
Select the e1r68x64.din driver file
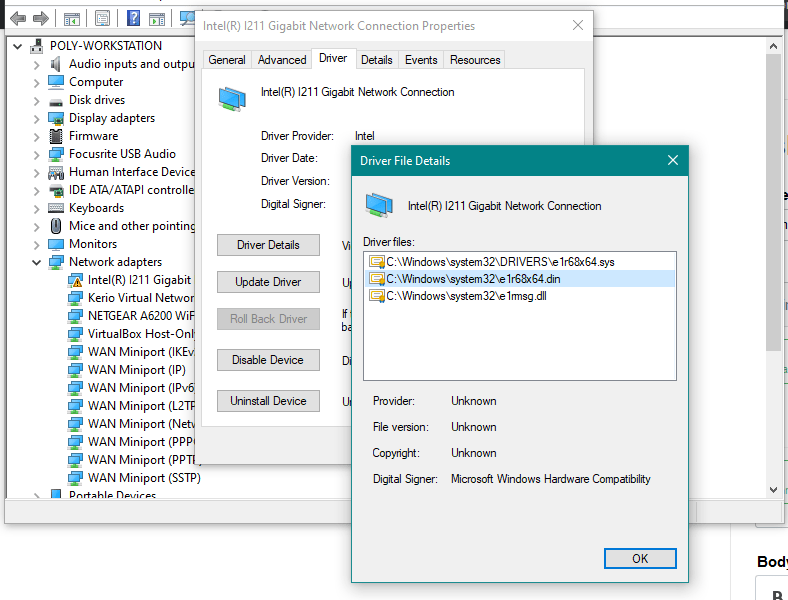(x=520, y=279)
